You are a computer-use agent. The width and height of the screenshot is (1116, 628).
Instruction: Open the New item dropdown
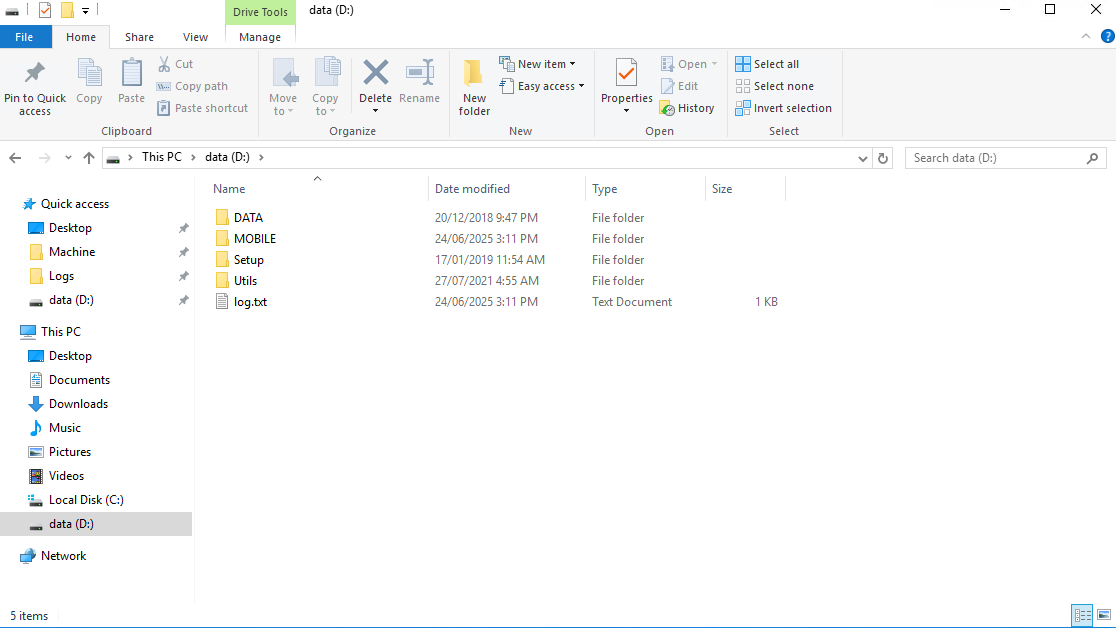[x=537, y=64]
